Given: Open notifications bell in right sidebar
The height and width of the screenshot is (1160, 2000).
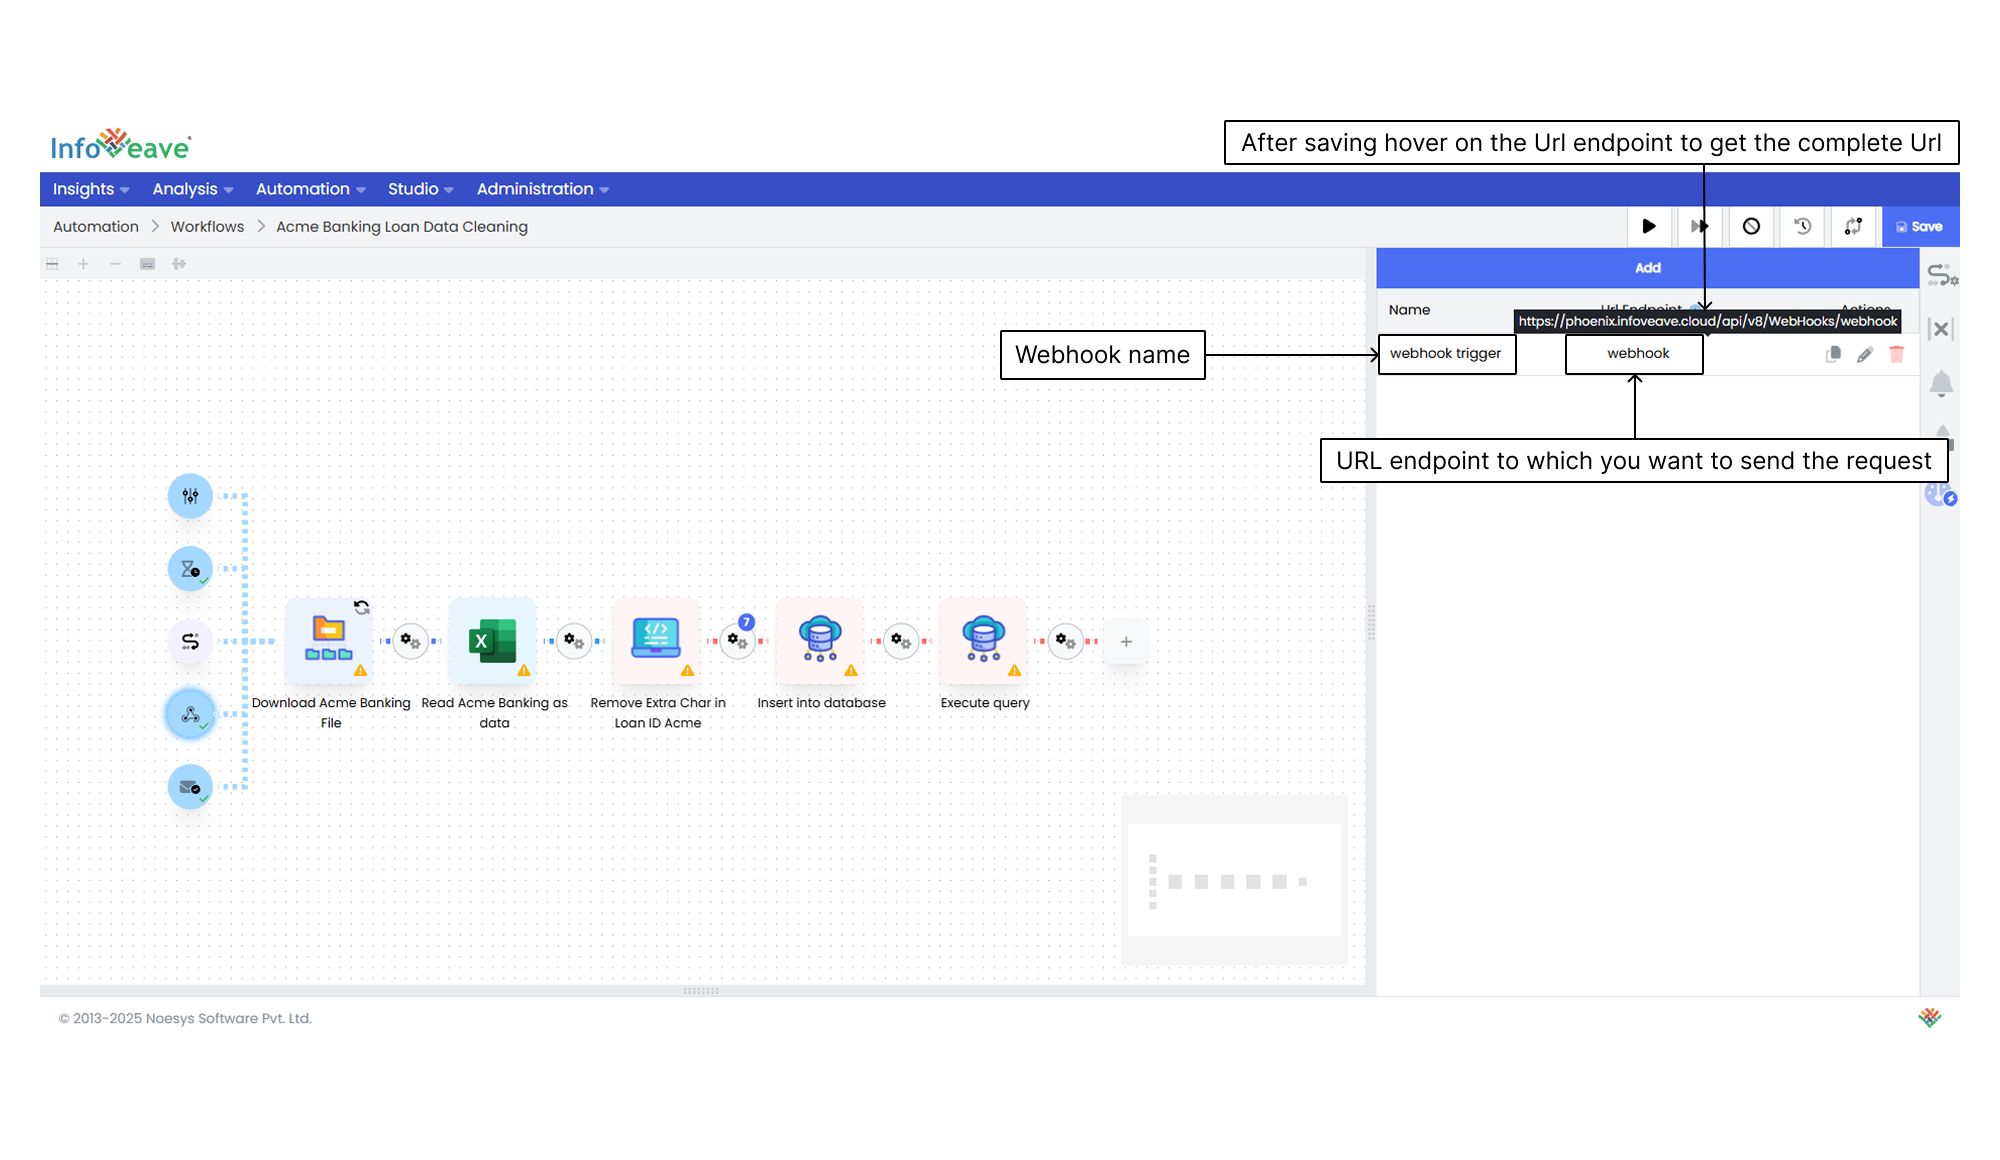Looking at the screenshot, I should 1941,384.
